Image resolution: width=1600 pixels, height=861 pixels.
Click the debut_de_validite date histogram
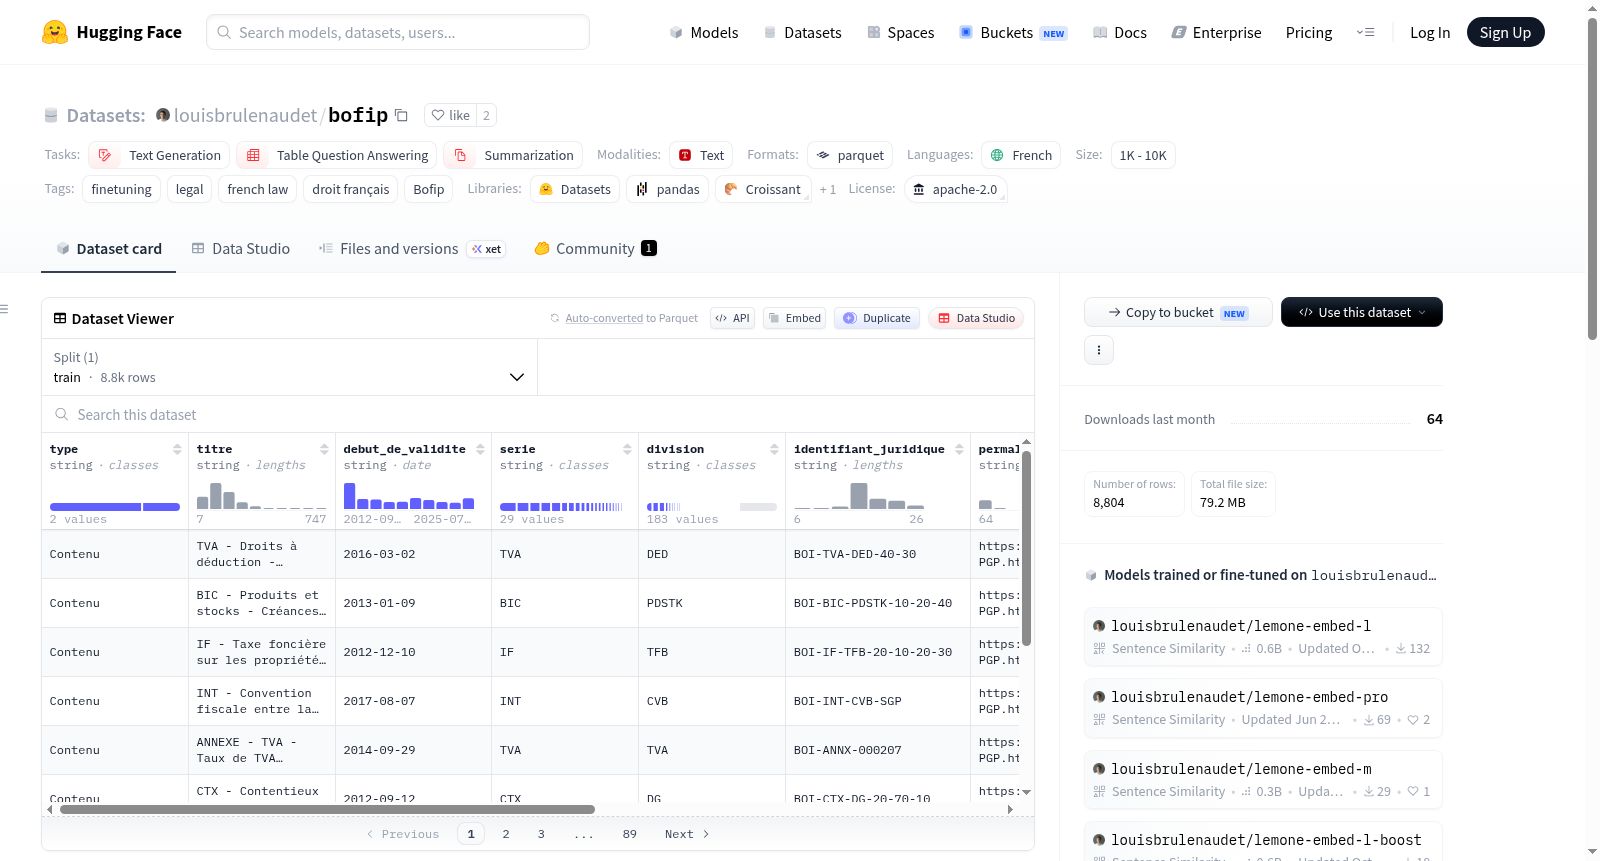[x=409, y=495]
